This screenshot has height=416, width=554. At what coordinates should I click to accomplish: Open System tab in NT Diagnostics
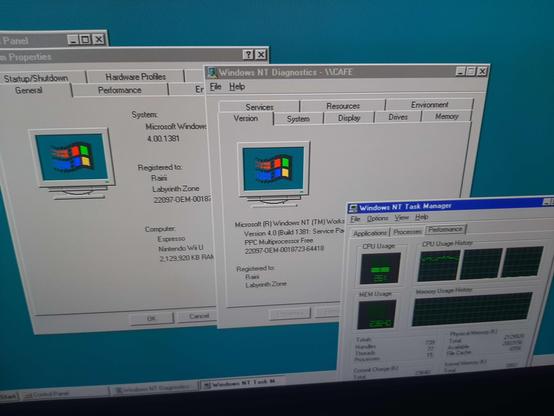coord(298,119)
